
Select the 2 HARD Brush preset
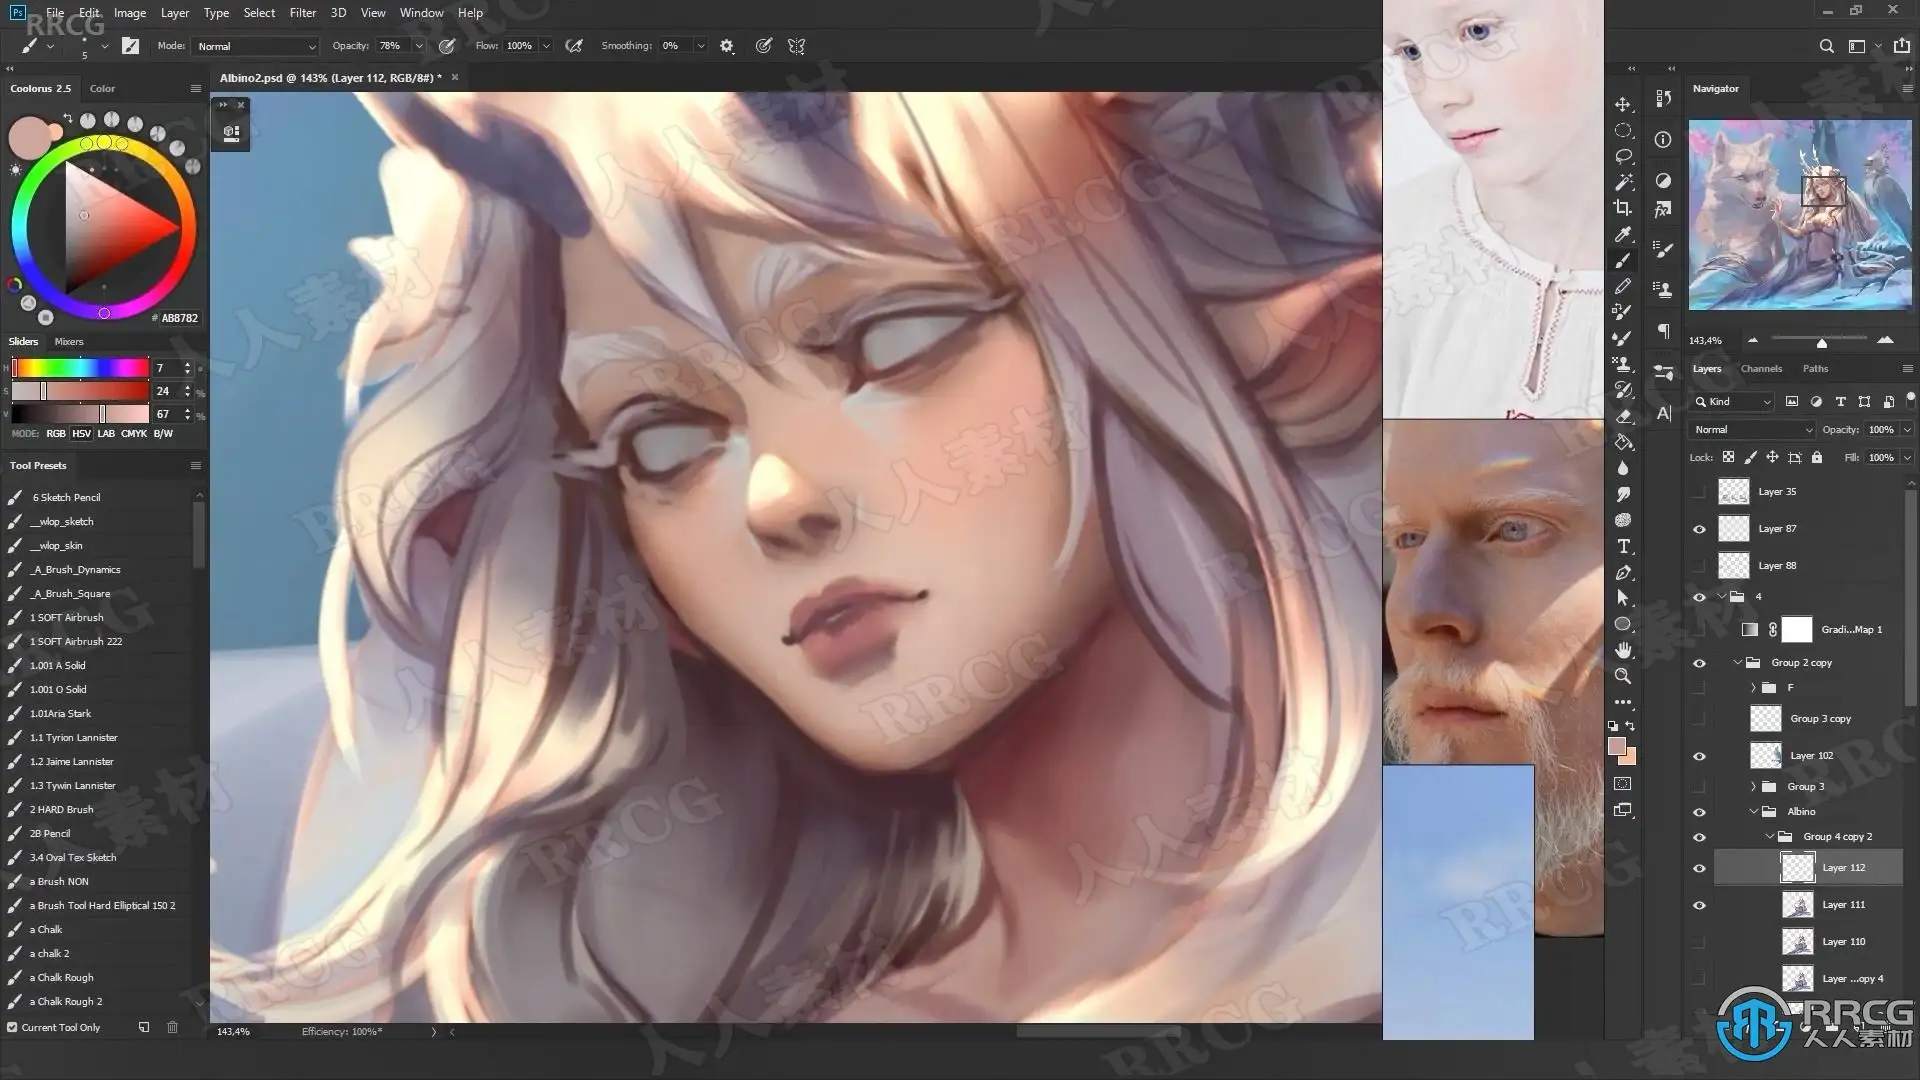click(62, 809)
